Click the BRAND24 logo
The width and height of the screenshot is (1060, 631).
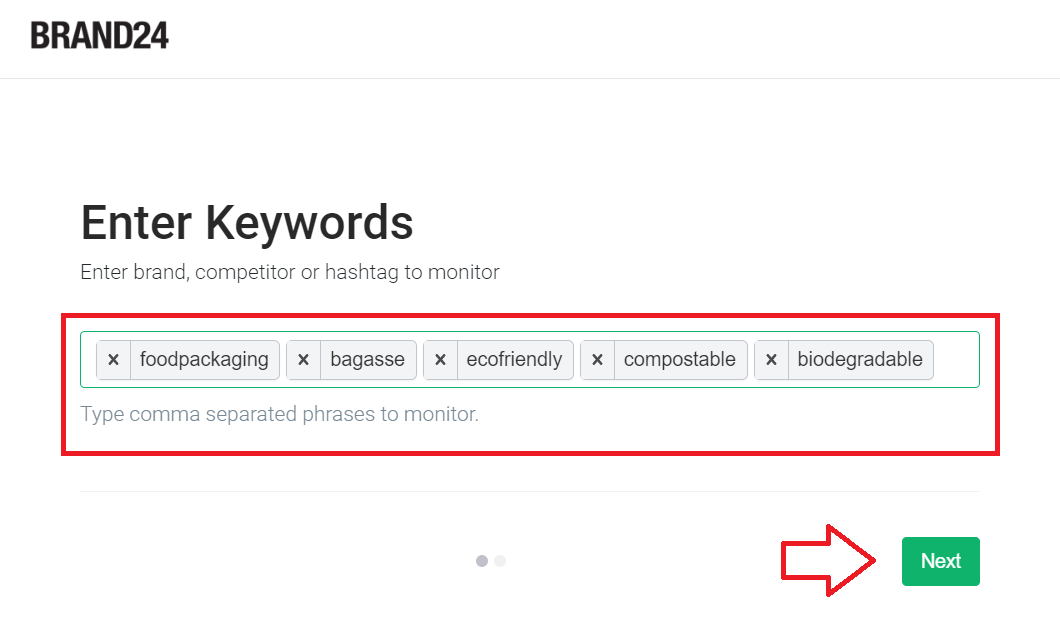pyautogui.click(x=99, y=35)
